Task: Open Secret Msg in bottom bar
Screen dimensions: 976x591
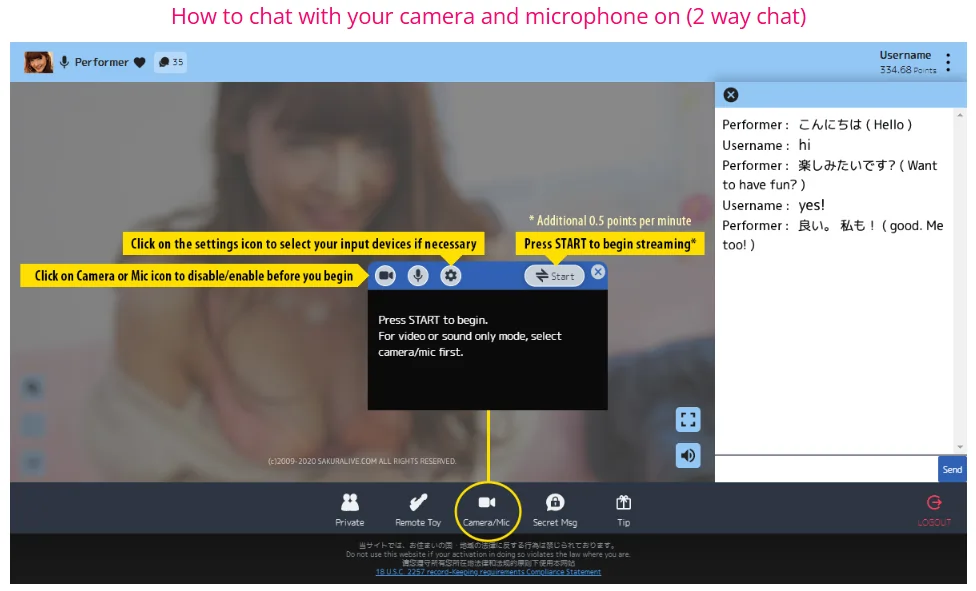Action: click(555, 510)
